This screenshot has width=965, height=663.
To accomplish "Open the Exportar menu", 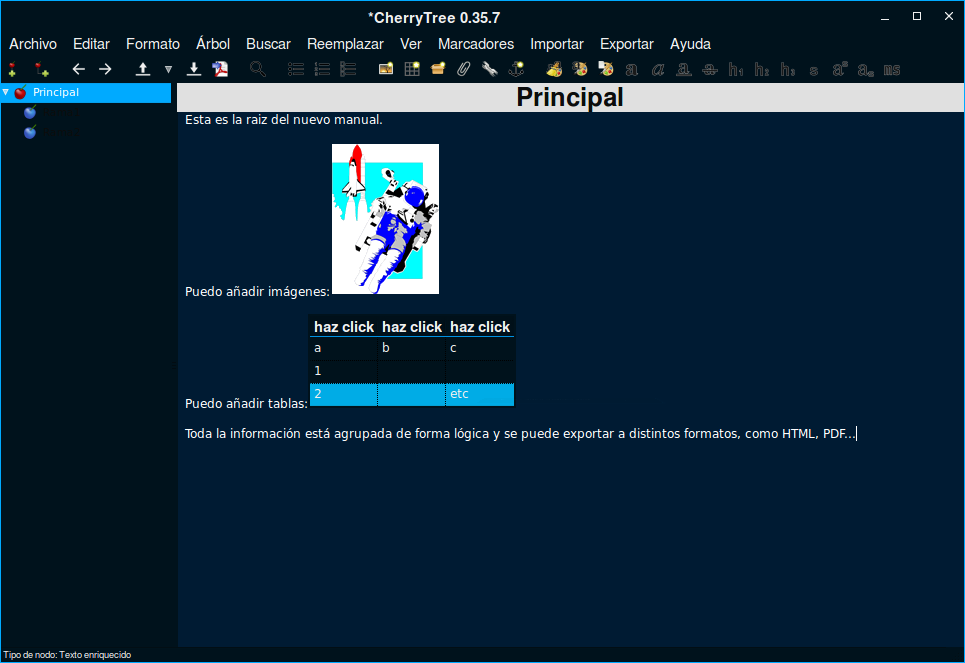I will point(626,44).
